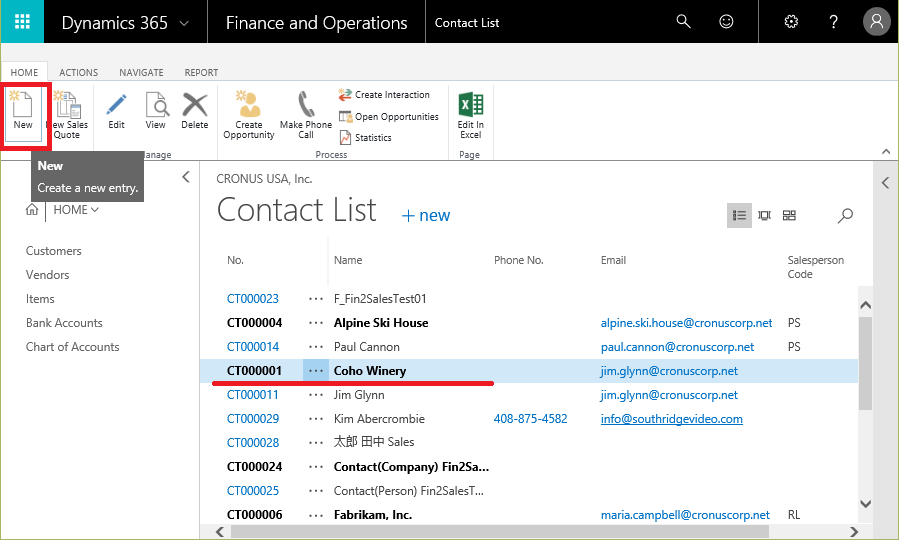Click the home house icon in the sidebar
The width and height of the screenshot is (899, 540).
pos(32,210)
